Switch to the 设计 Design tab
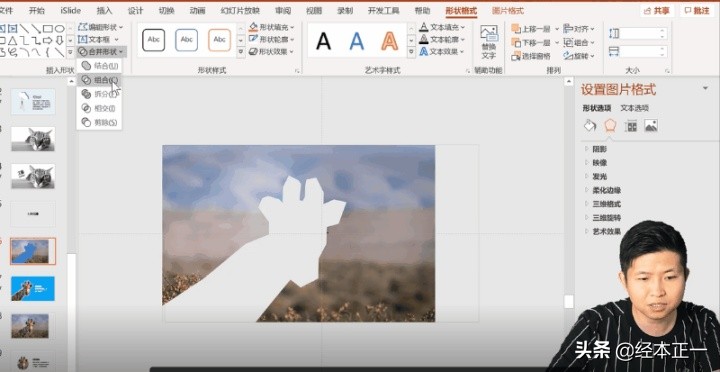Screen dimensions: 720x372 (135, 11)
